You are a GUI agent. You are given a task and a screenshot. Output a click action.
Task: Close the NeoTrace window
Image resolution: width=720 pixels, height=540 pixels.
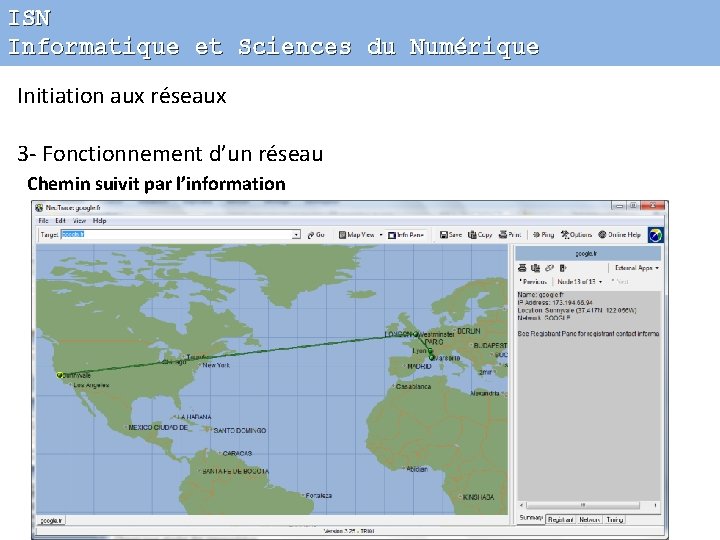(652, 206)
